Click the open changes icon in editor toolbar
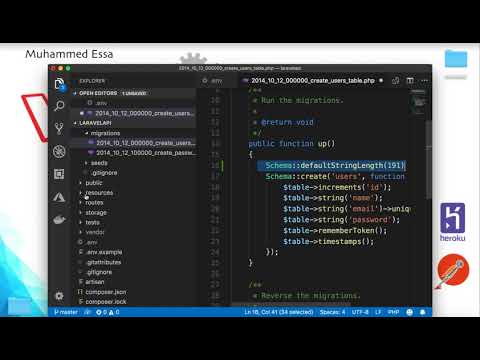The image size is (480, 360). point(396,80)
